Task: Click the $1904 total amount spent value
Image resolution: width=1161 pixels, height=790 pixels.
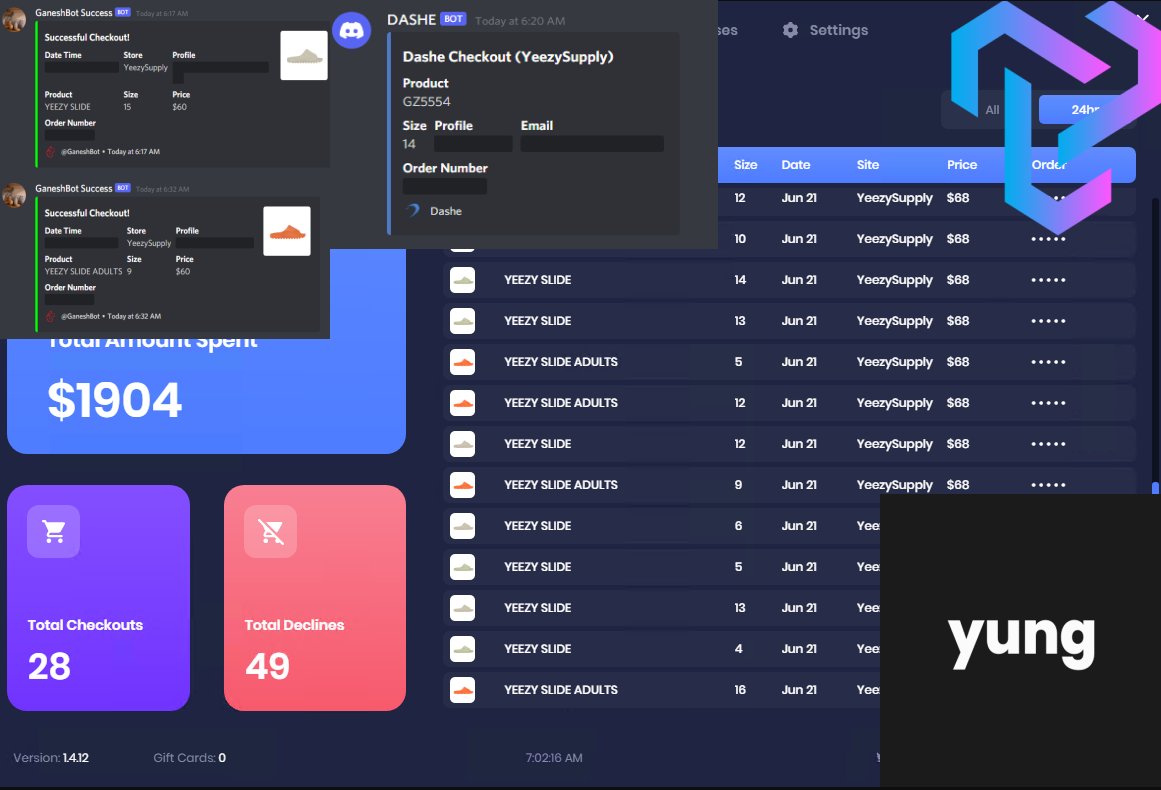Action: pyautogui.click(x=115, y=400)
